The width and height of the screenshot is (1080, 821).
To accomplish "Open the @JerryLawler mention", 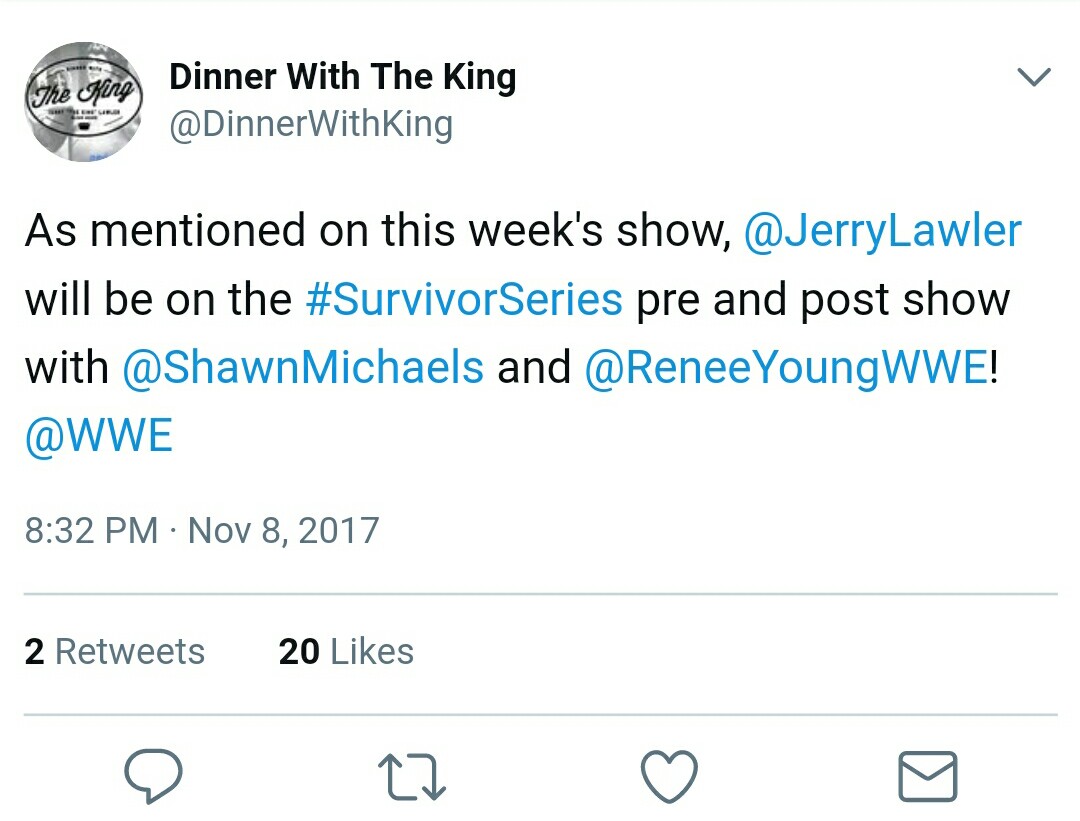I will 882,231.
